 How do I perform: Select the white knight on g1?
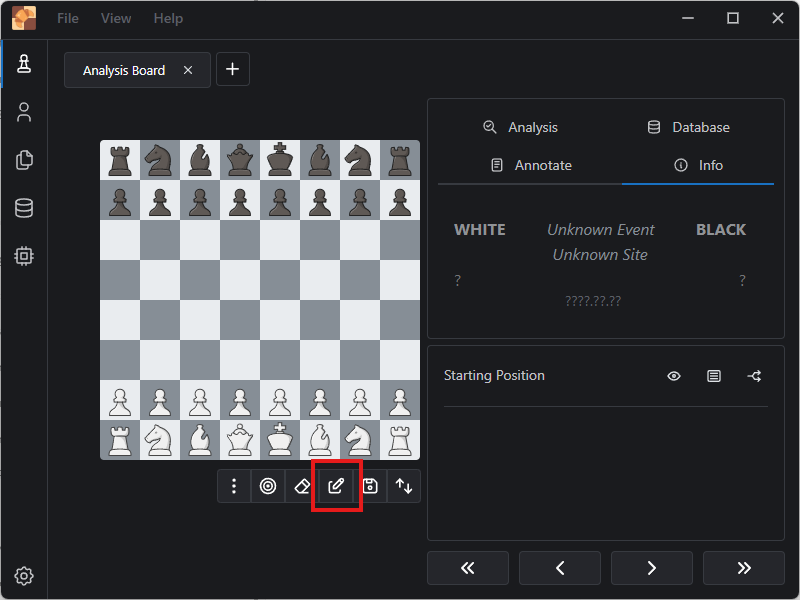[x=360, y=440]
